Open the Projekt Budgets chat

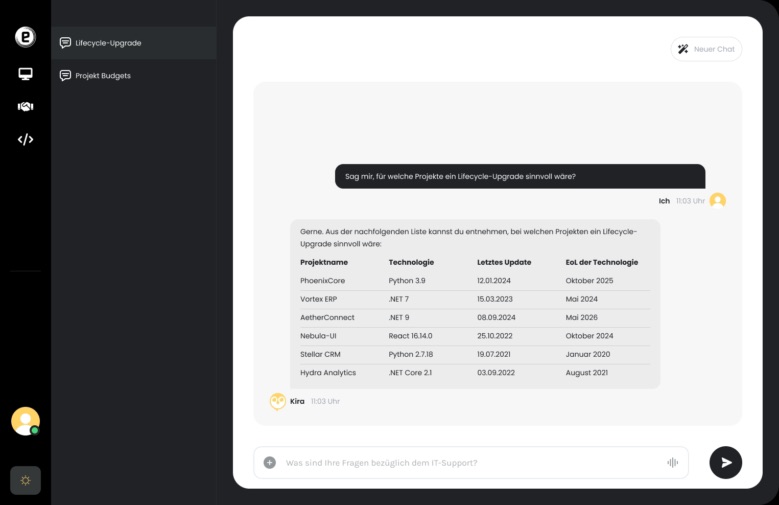click(134, 76)
